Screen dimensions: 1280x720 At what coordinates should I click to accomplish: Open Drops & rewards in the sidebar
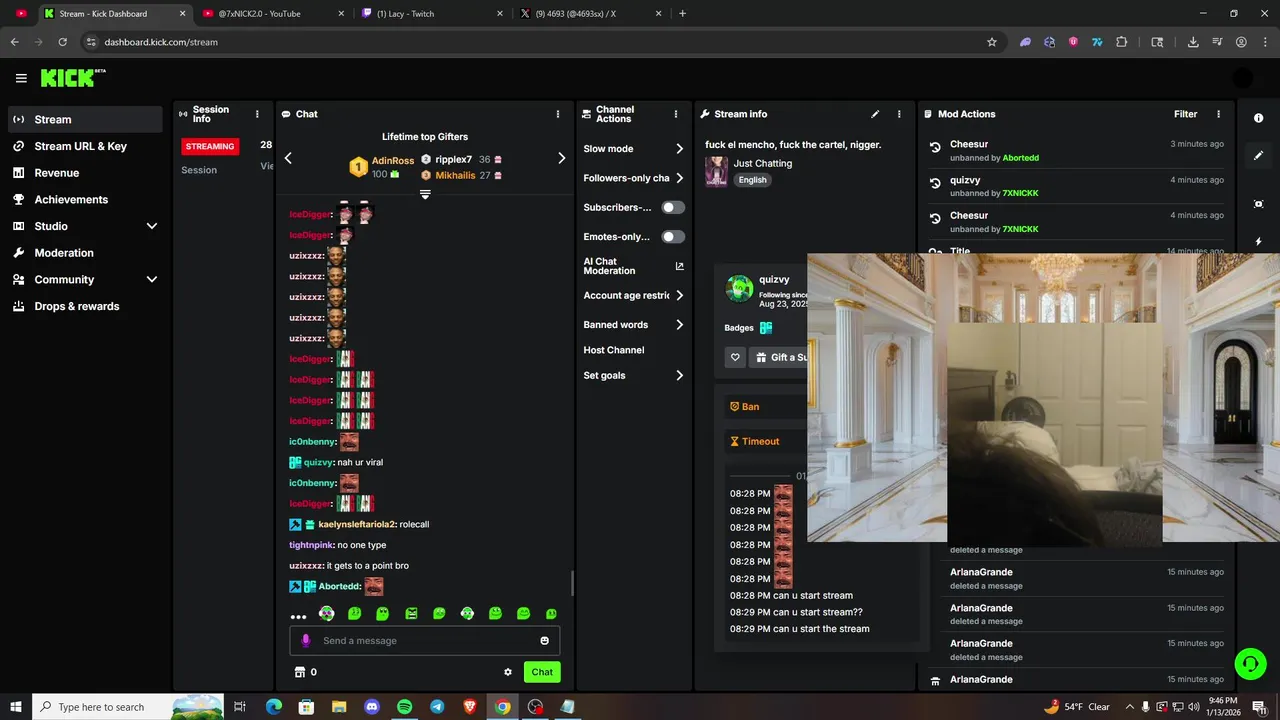pos(85,306)
